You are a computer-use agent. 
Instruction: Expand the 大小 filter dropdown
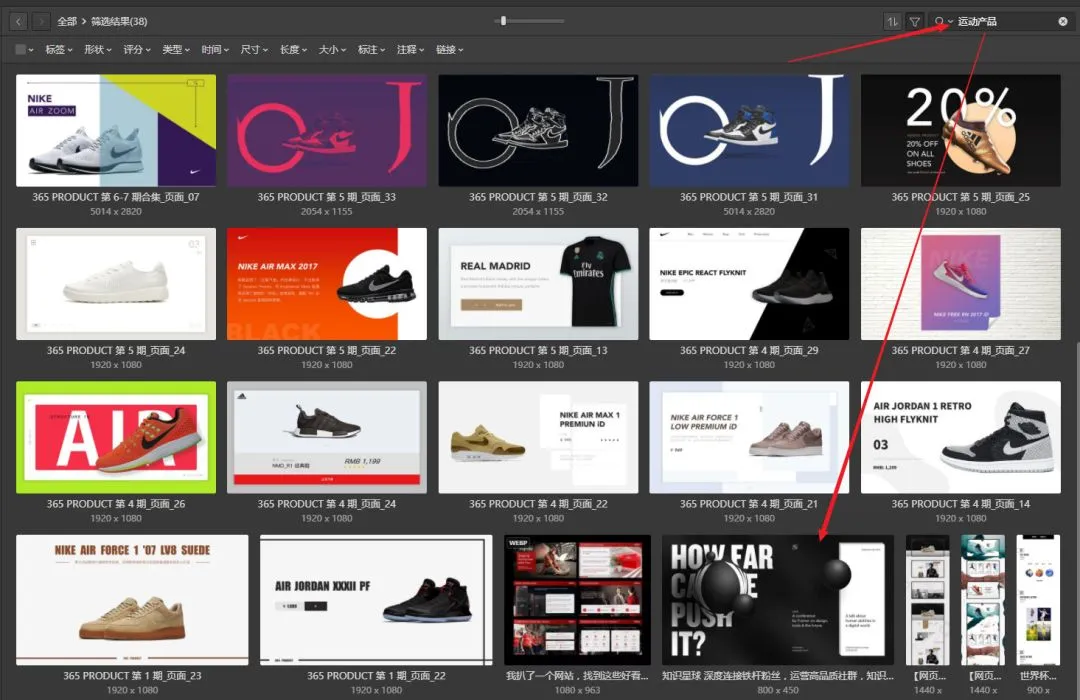(x=333, y=50)
